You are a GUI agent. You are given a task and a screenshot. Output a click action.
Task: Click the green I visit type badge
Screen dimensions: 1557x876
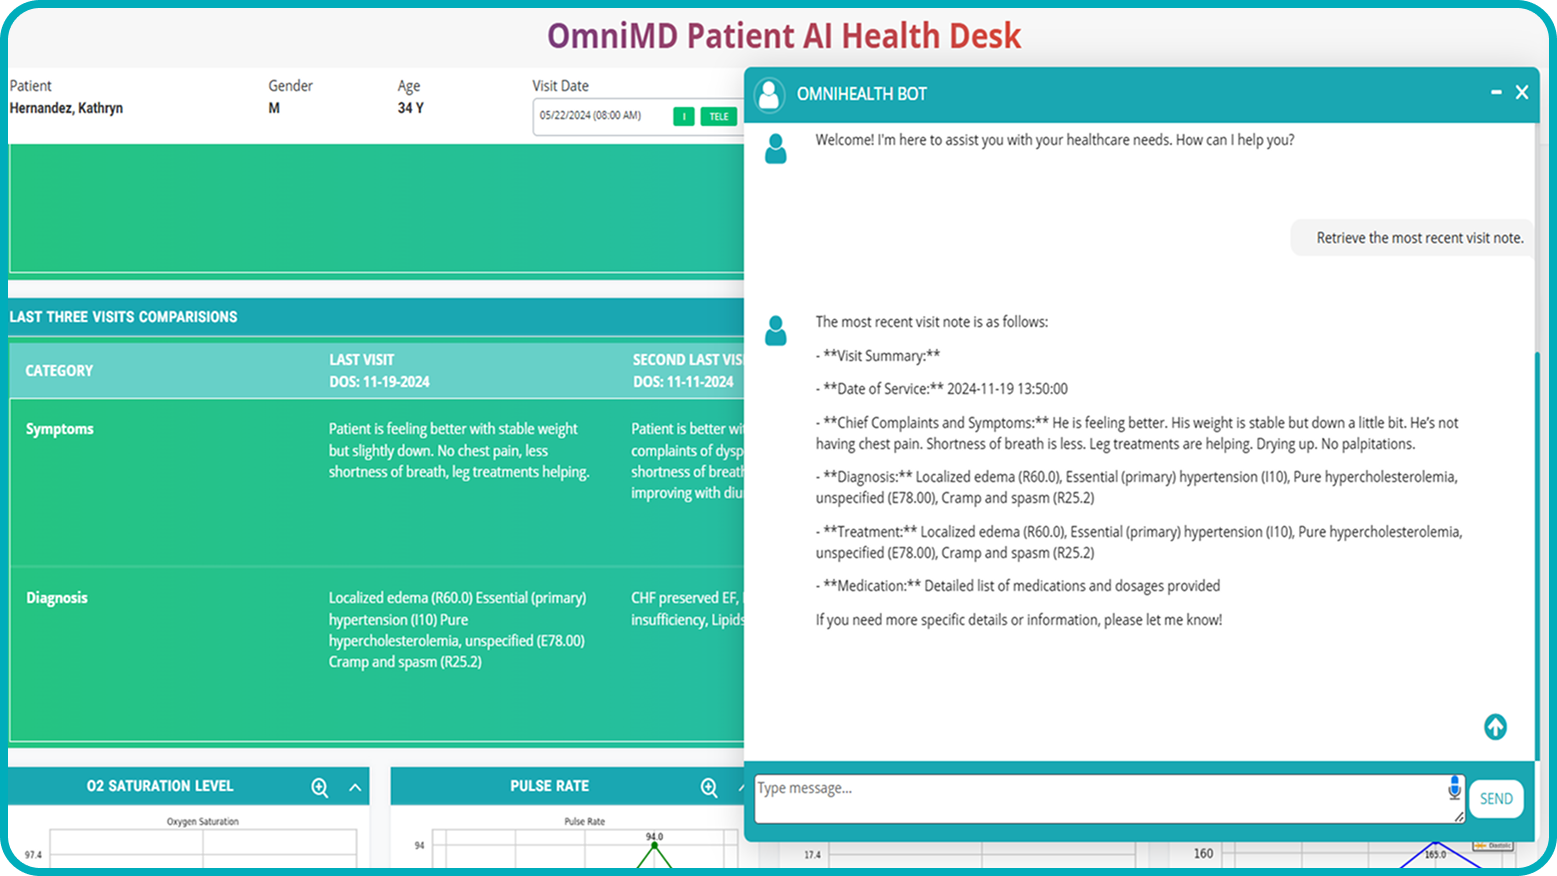684,117
